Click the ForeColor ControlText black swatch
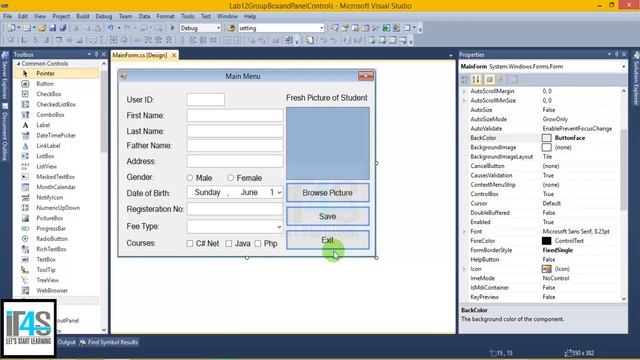Screen dimensions: 640x360 [x=547, y=241]
